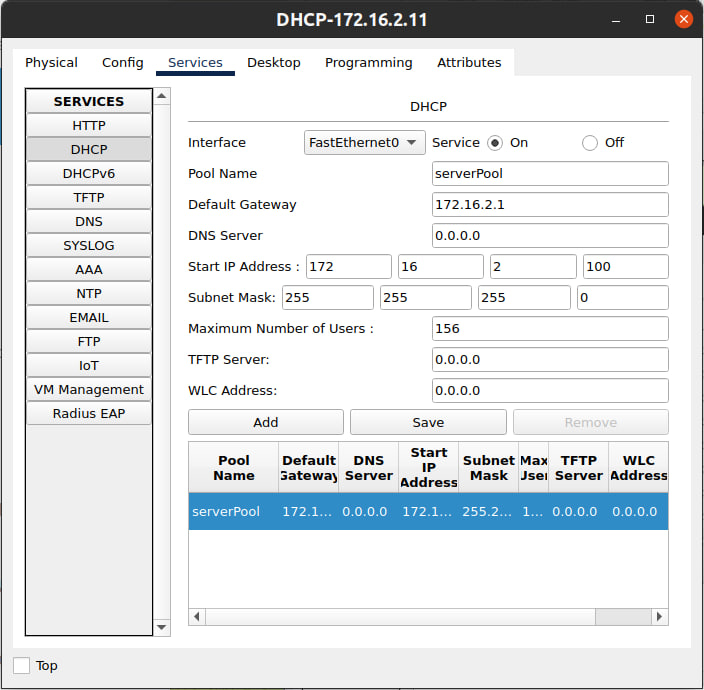
Task: Click the WLC Address field
Action: [550, 390]
